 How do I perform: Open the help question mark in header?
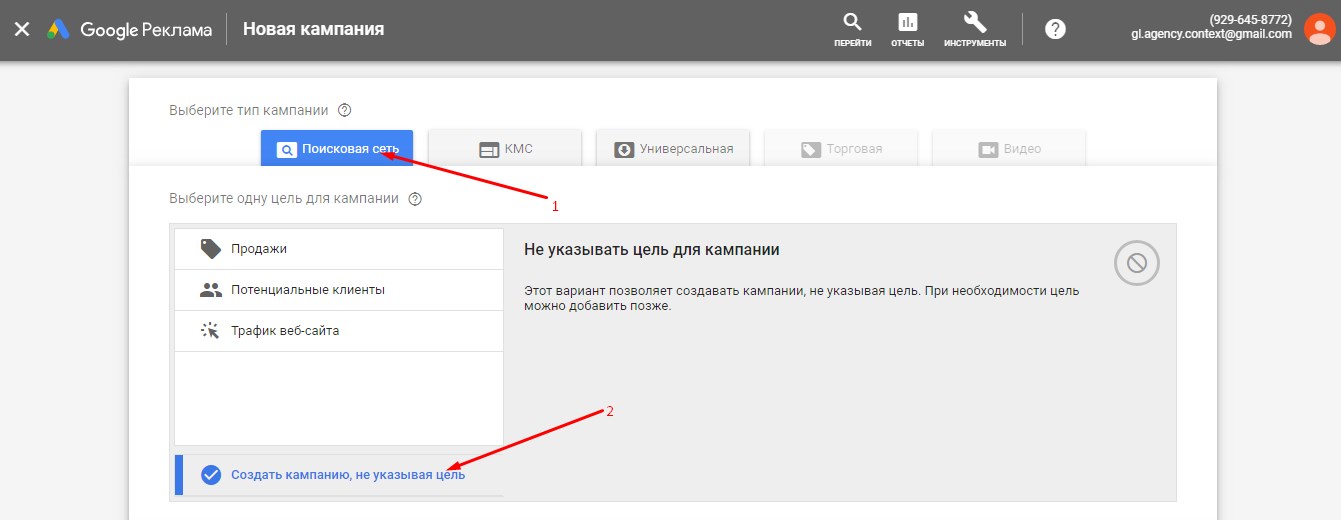(1055, 29)
